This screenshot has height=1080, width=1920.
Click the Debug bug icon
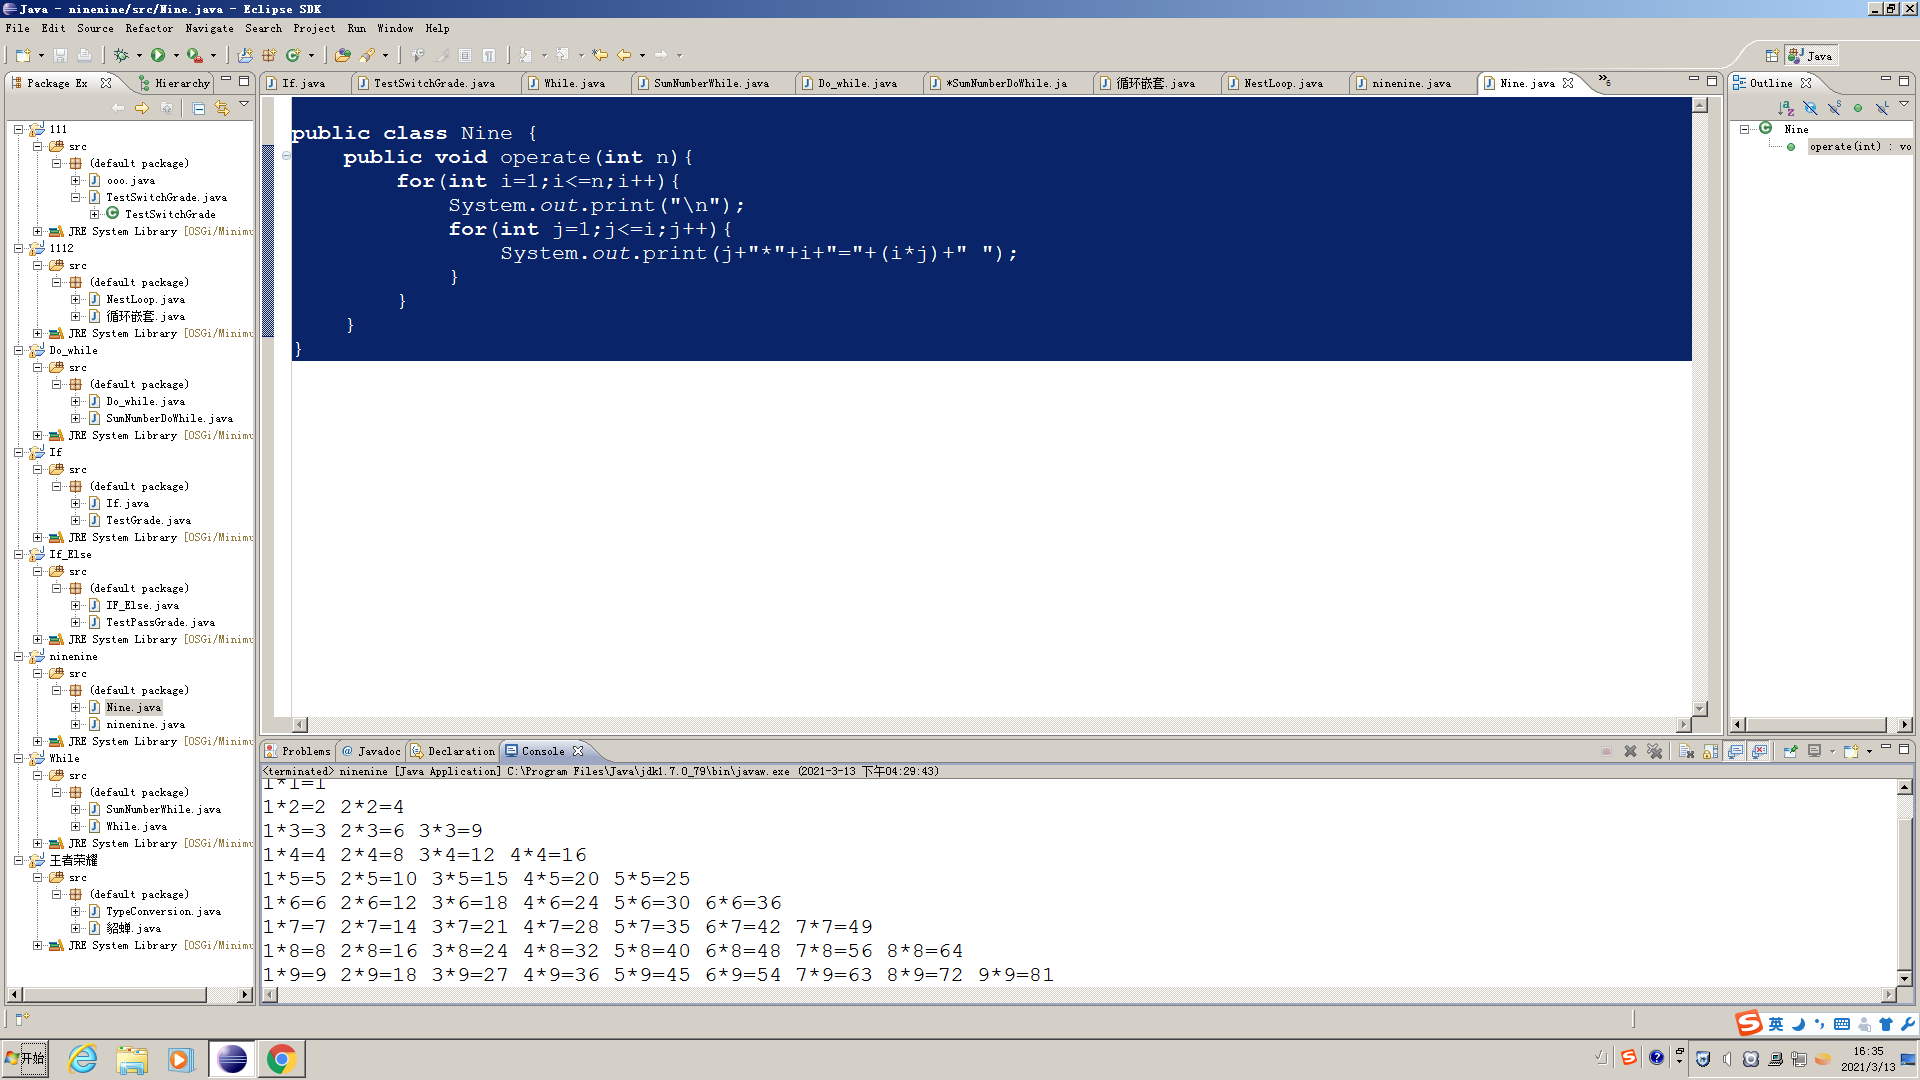[x=121, y=55]
